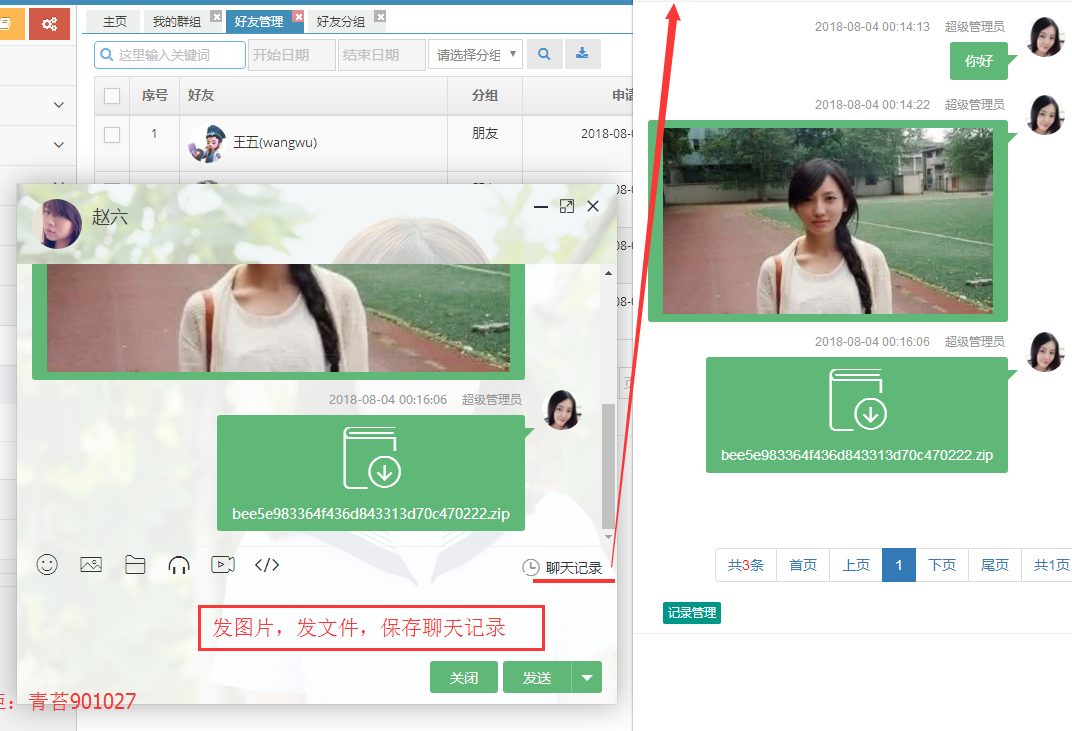Click zip filename in history panel

(857, 455)
